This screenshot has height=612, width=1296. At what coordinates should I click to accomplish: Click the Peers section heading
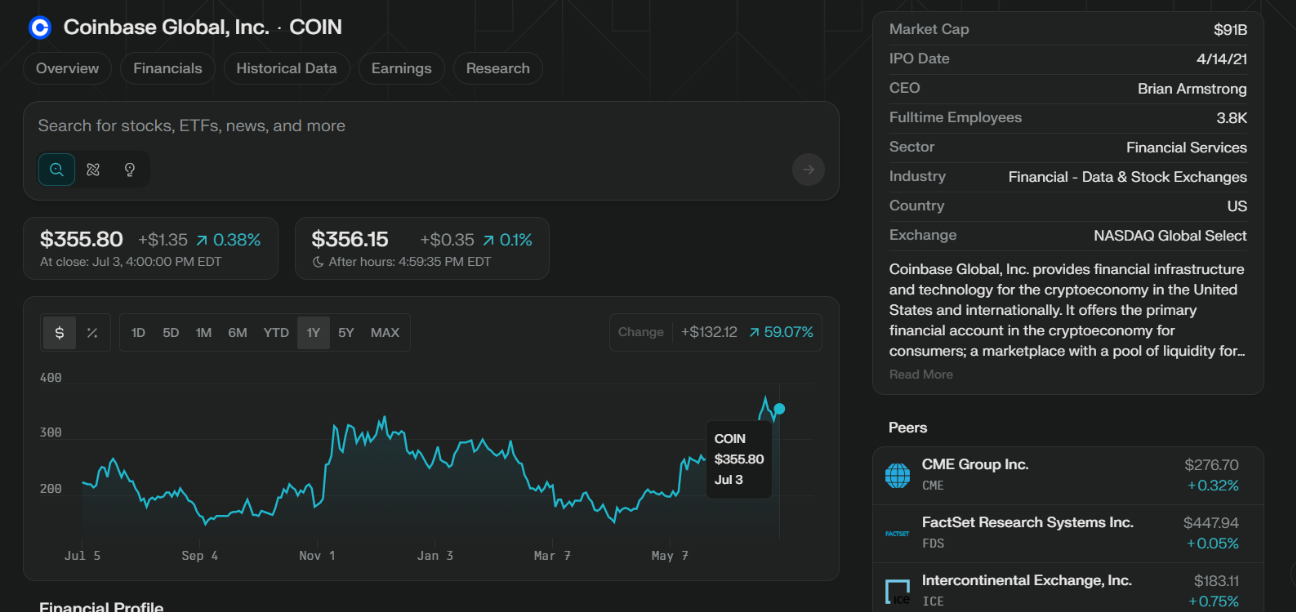pyautogui.click(x=908, y=428)
